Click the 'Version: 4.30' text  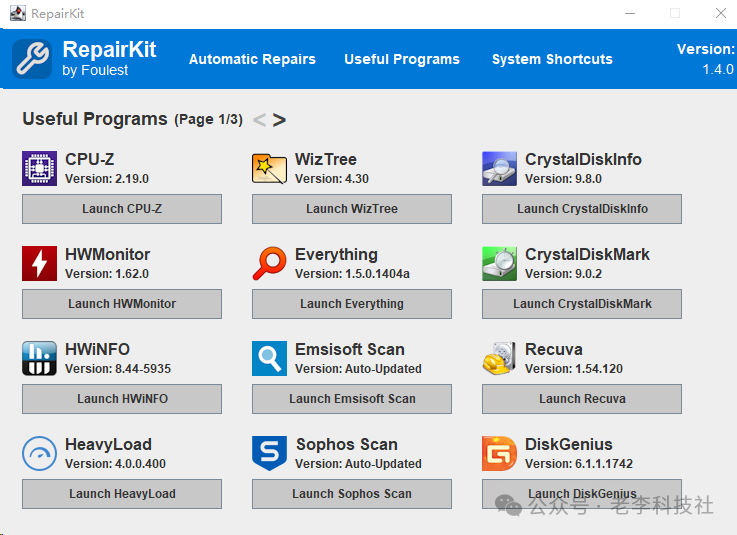332,179
